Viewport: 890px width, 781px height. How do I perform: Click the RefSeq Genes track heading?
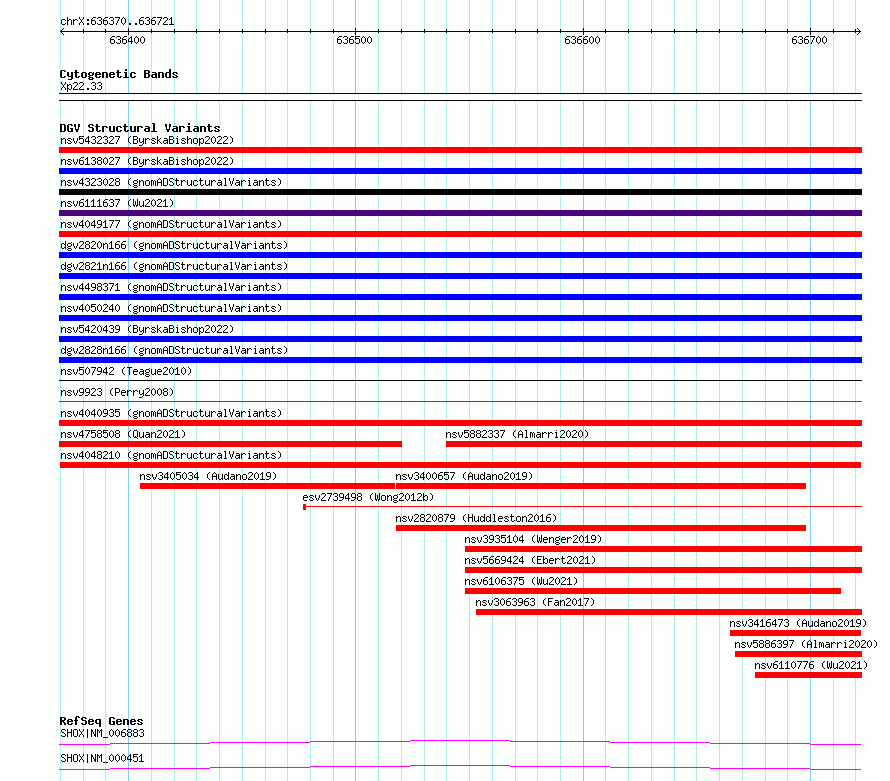[101, 721]
